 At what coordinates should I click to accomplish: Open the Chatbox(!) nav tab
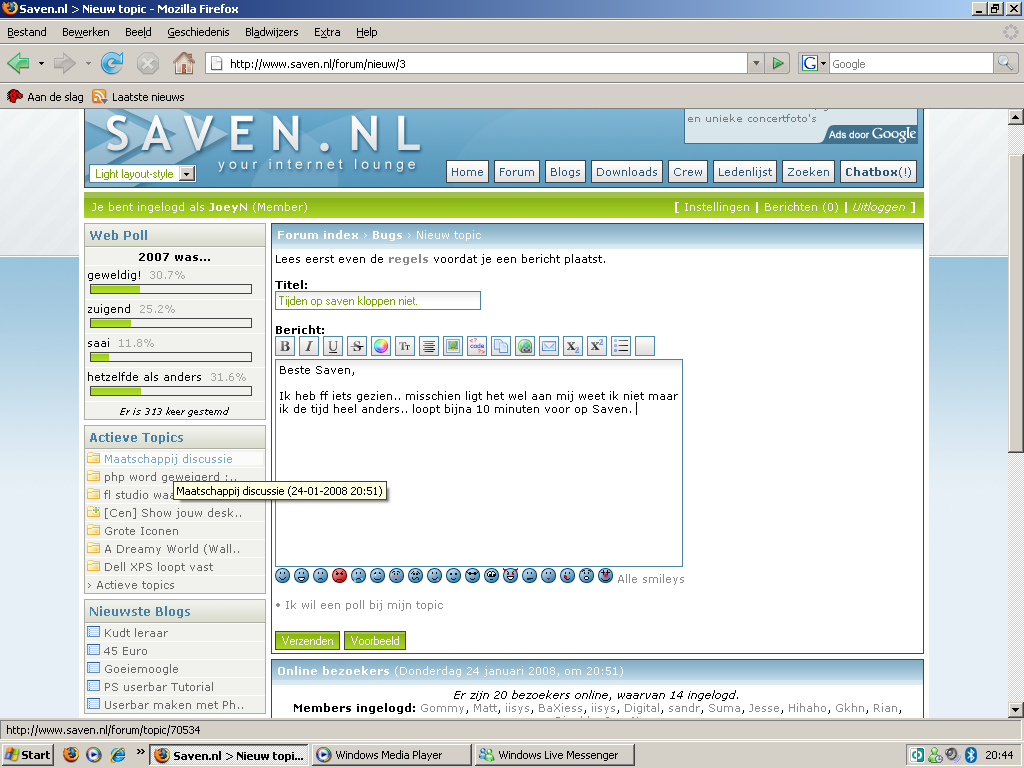(x=878, y=172)
